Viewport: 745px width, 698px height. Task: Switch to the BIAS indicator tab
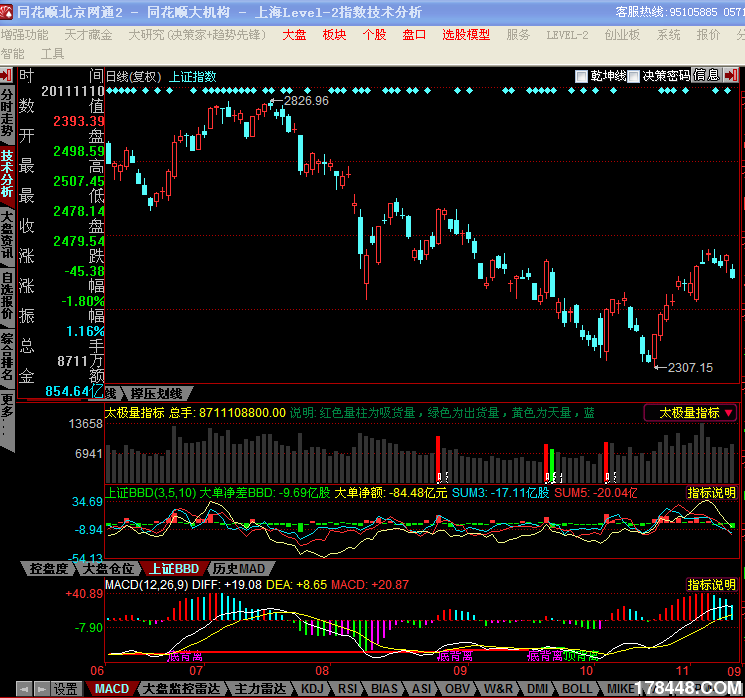click(384, 688)
